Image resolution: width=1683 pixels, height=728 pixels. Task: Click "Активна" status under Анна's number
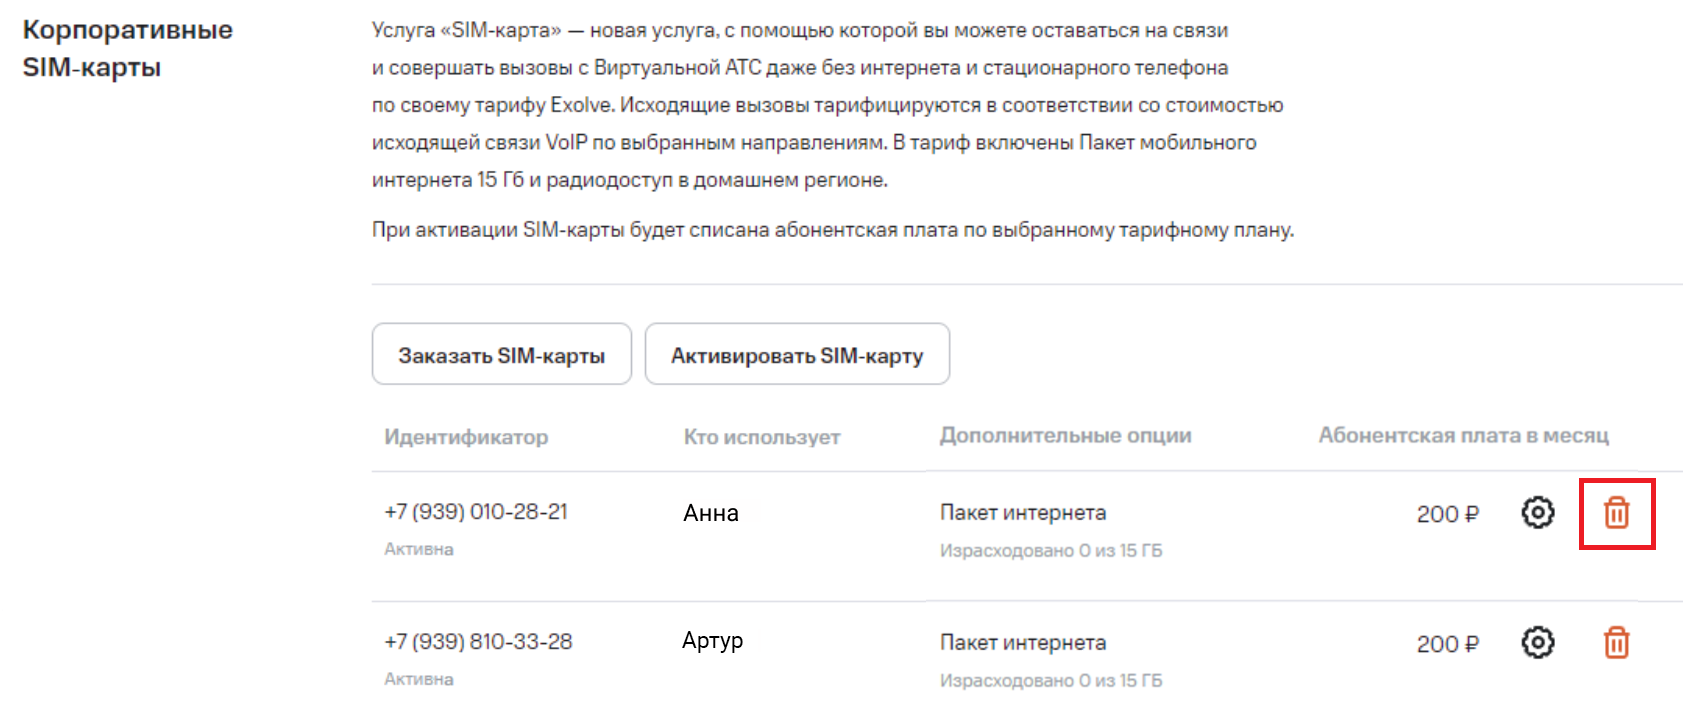click(x=419, y=549)
